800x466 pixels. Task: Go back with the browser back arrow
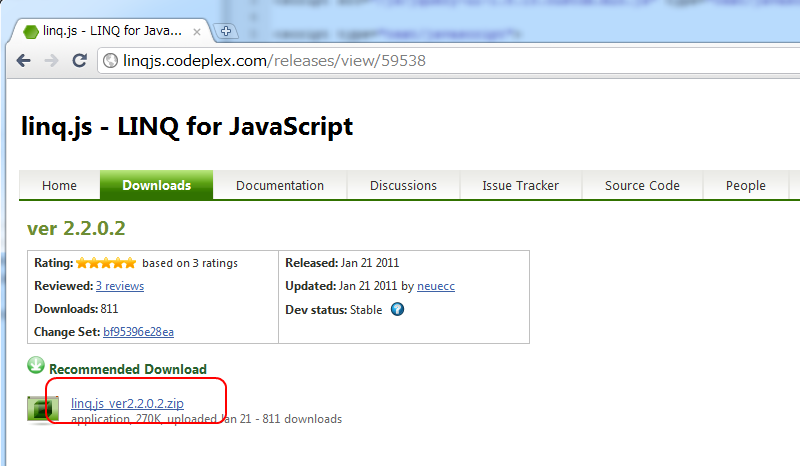(23, 61)
